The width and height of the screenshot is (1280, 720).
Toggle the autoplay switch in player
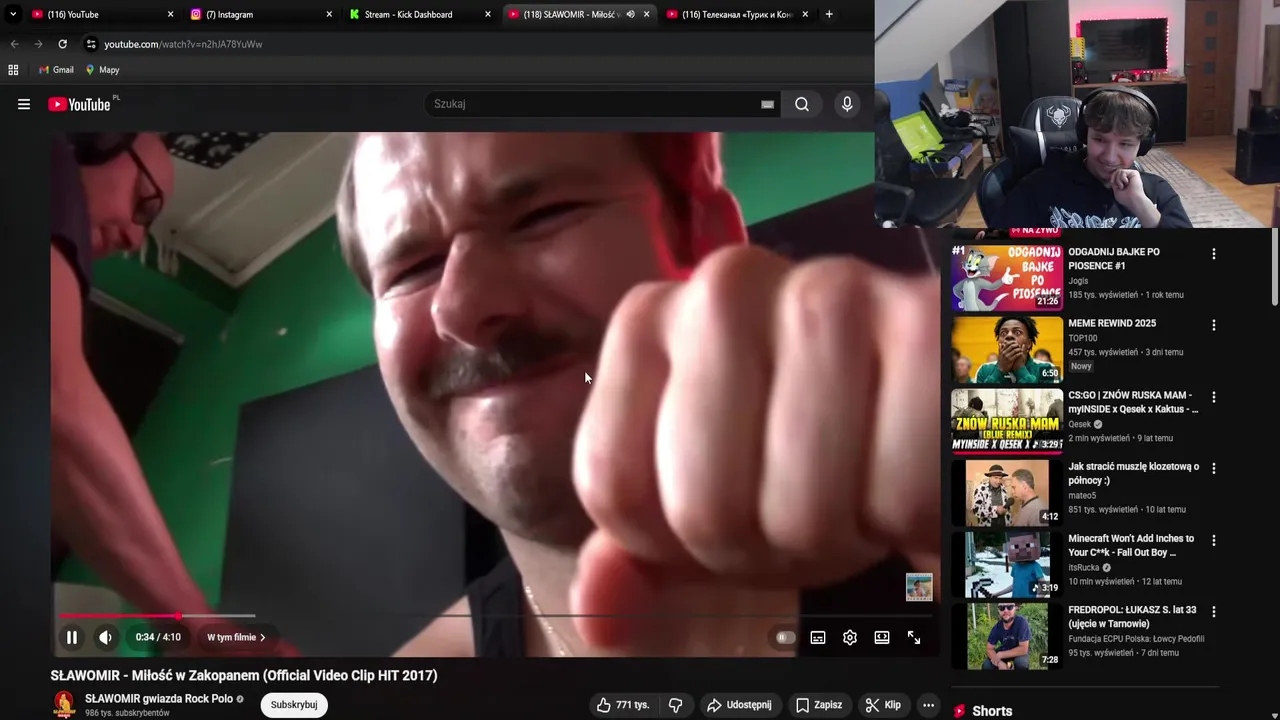[786, 637]
